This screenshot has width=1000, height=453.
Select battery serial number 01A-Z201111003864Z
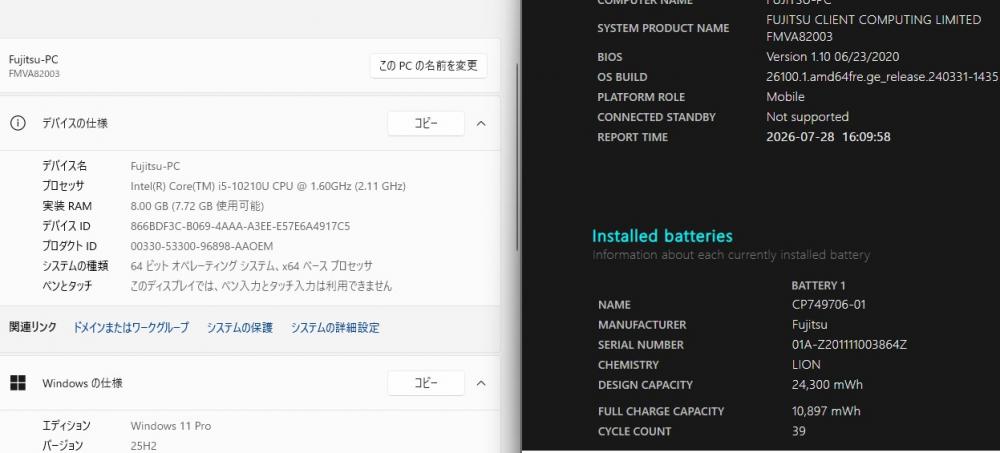849,345
